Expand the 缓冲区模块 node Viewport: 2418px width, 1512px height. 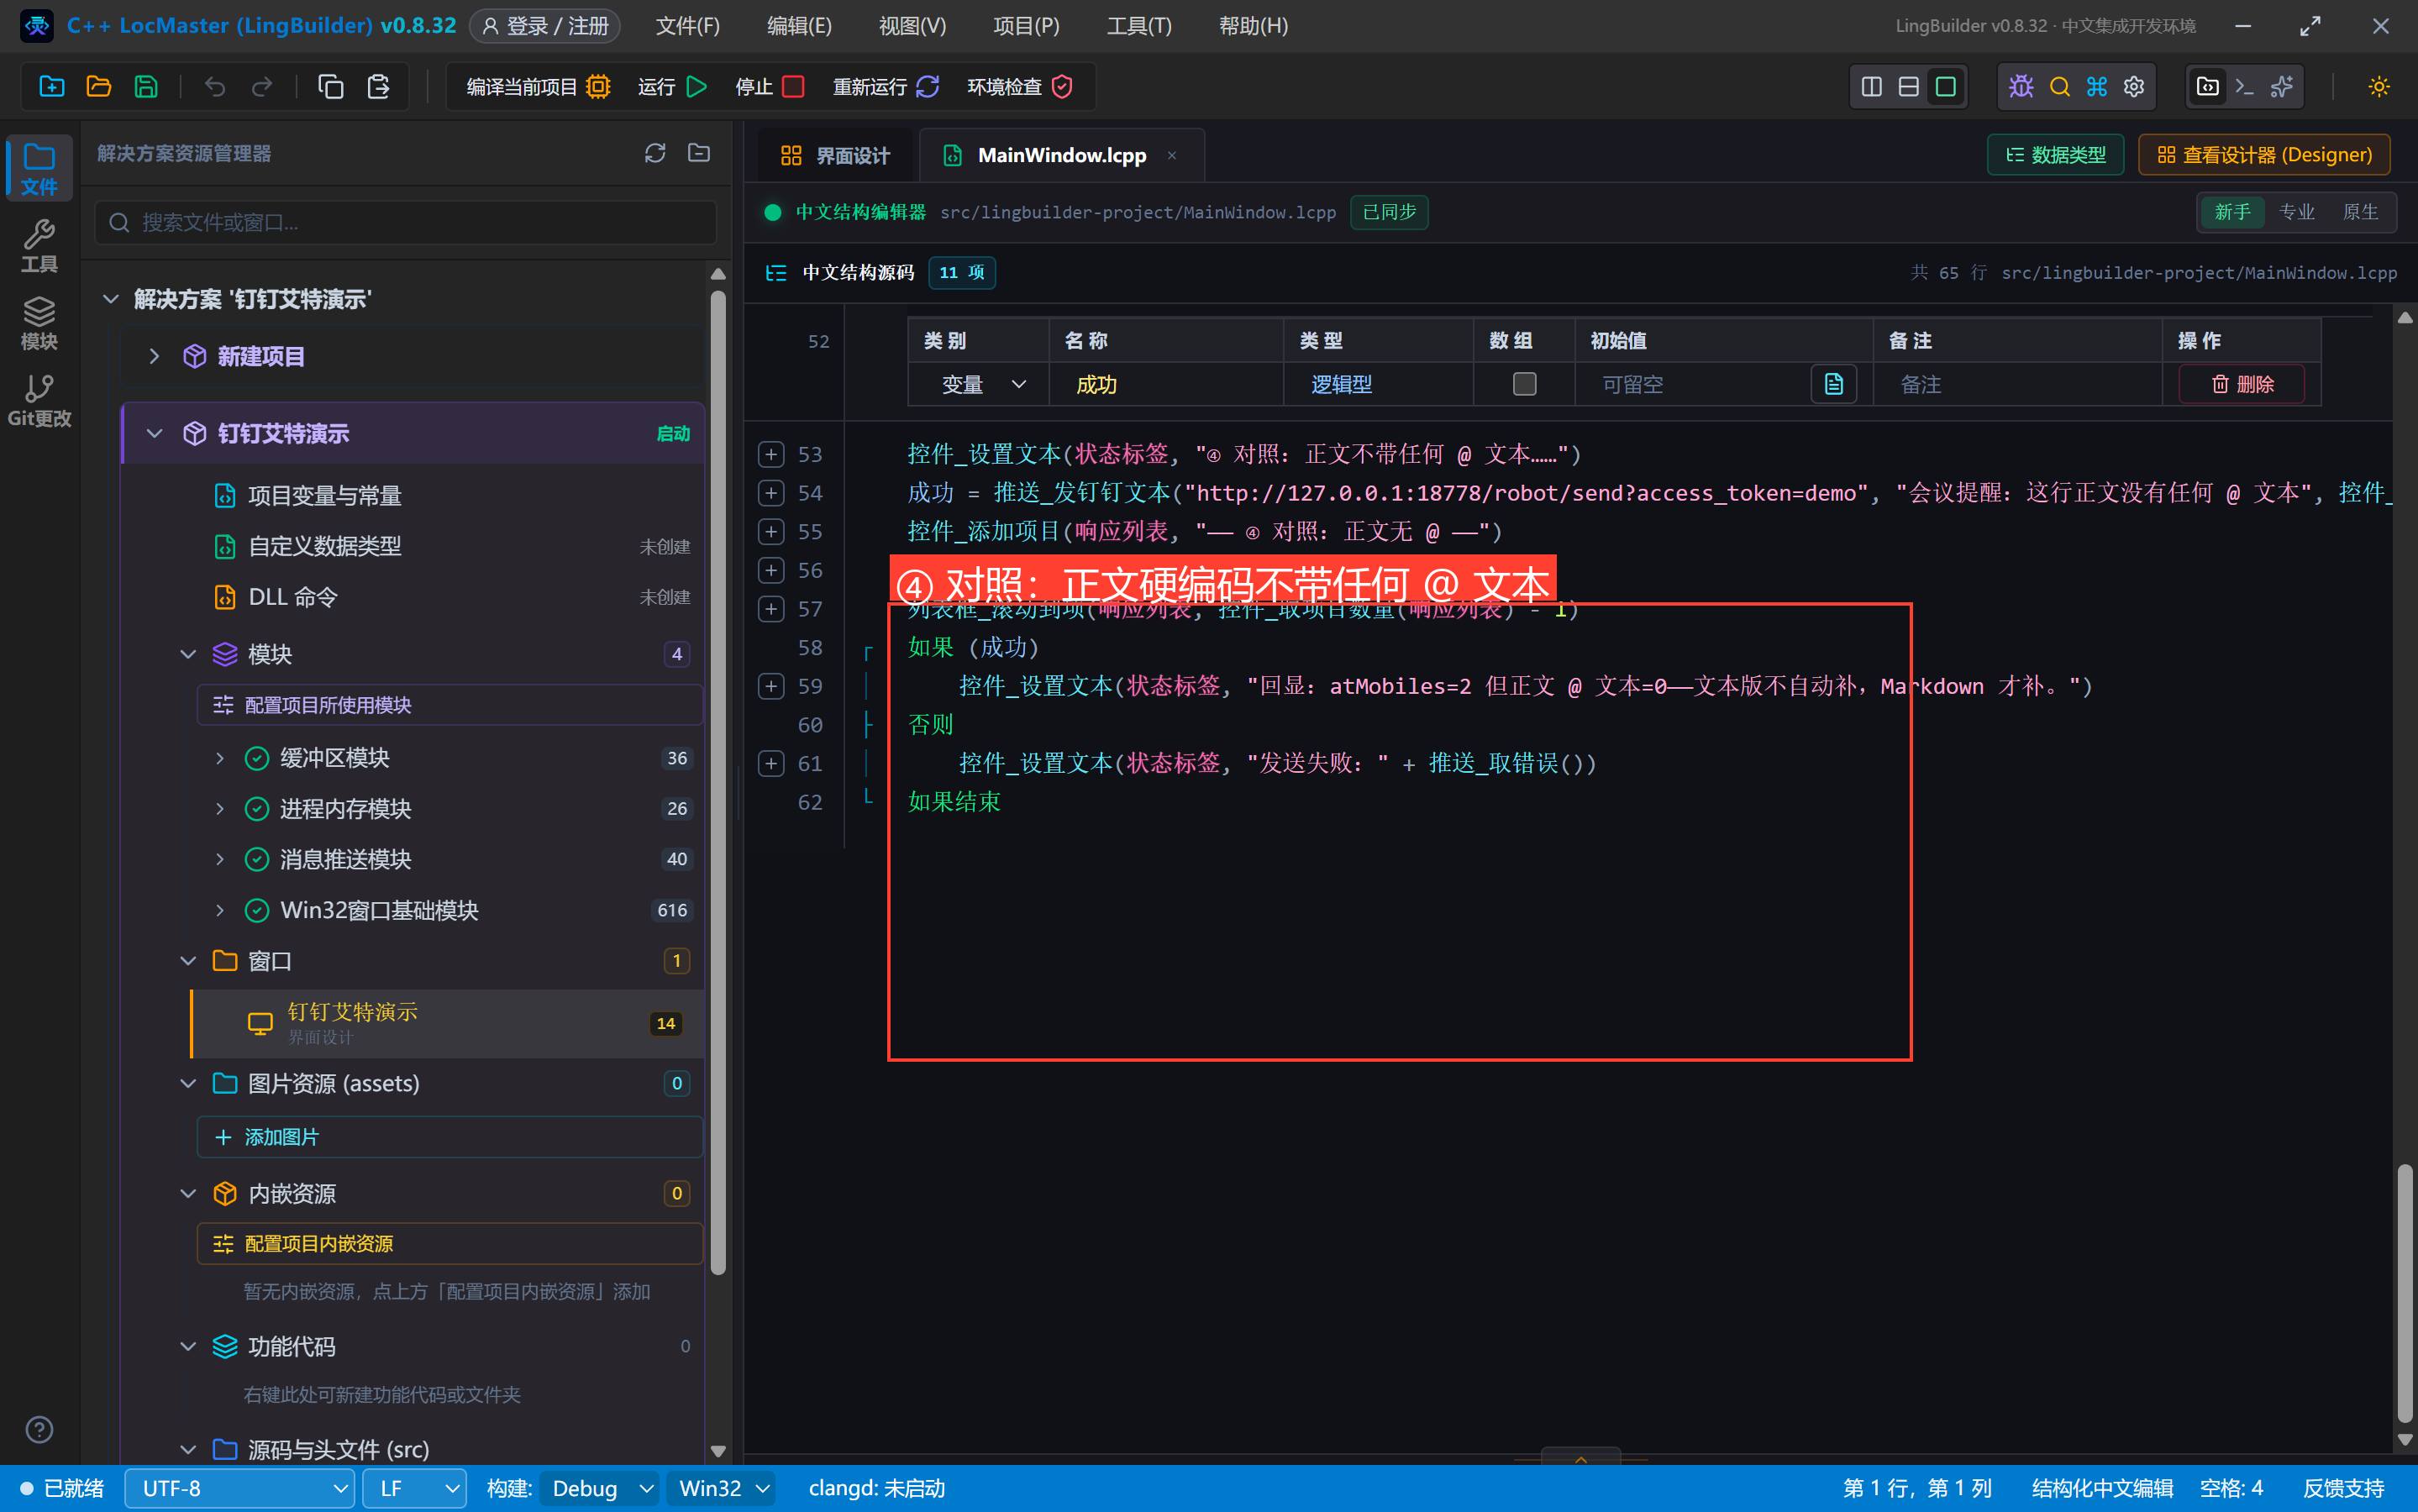click(220, 758)
